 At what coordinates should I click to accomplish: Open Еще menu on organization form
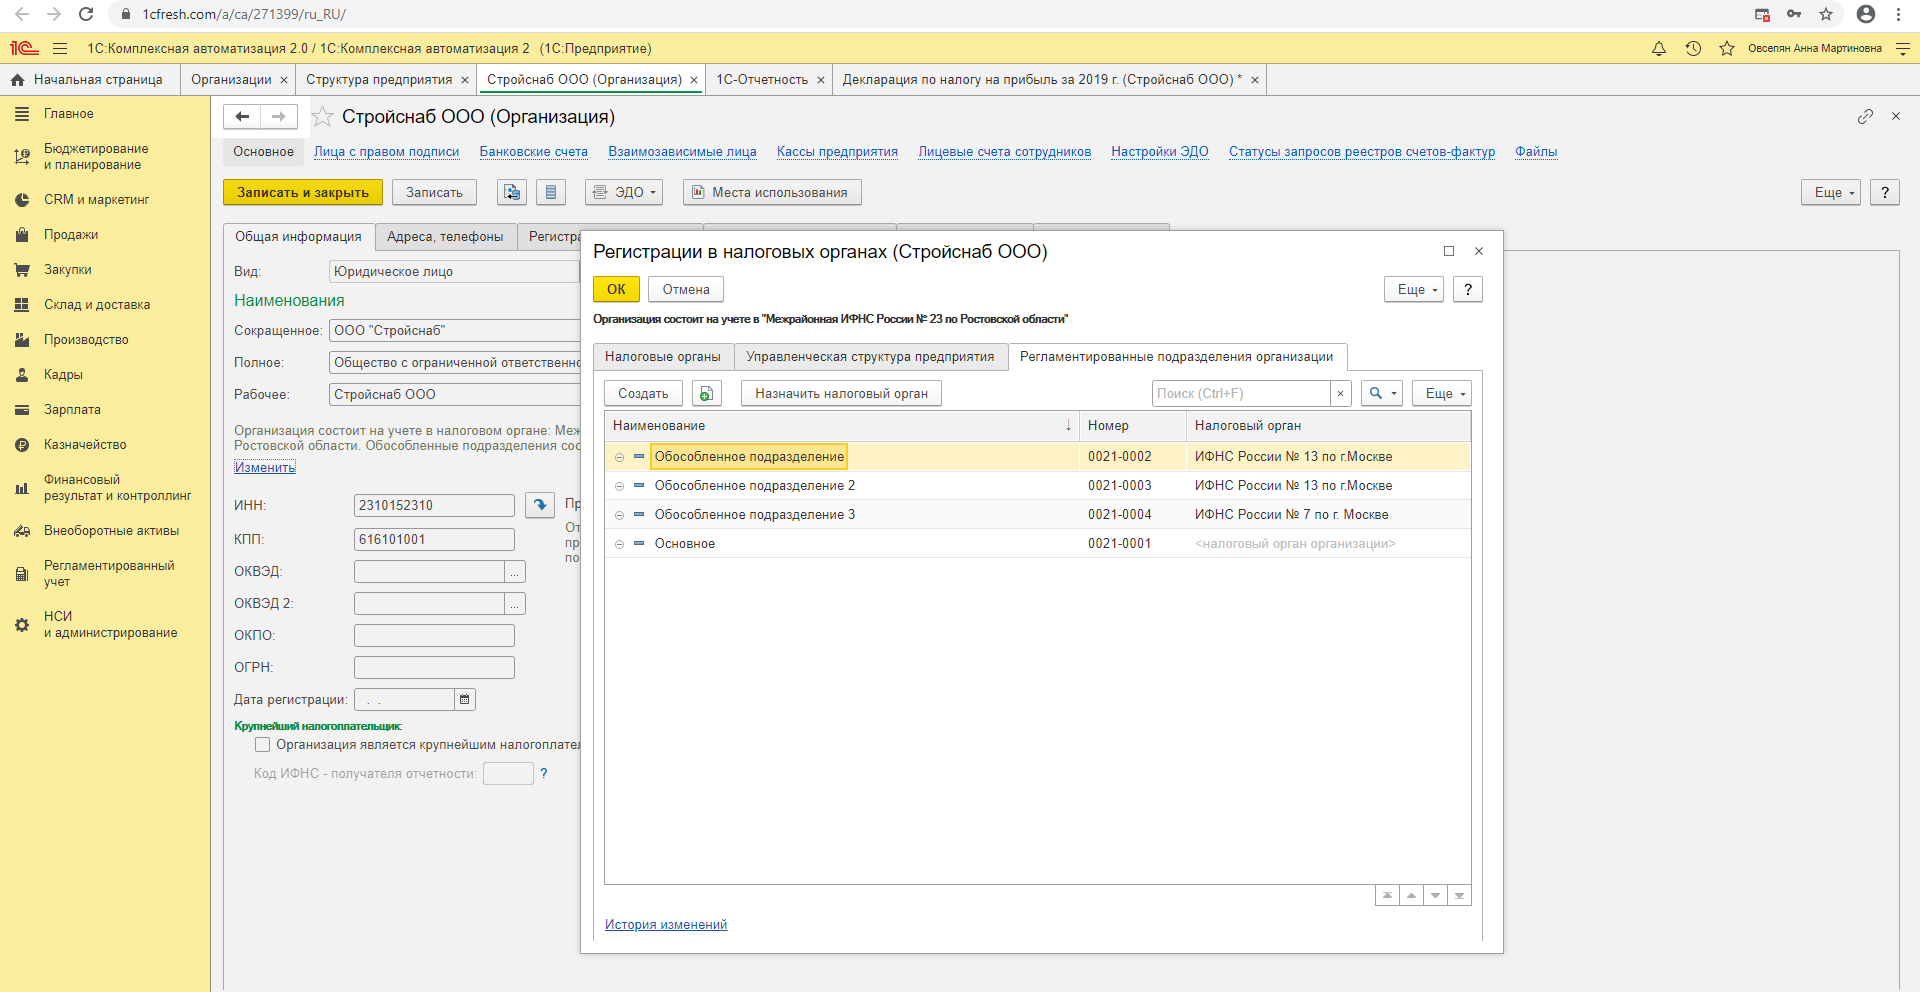(1831, 192)
